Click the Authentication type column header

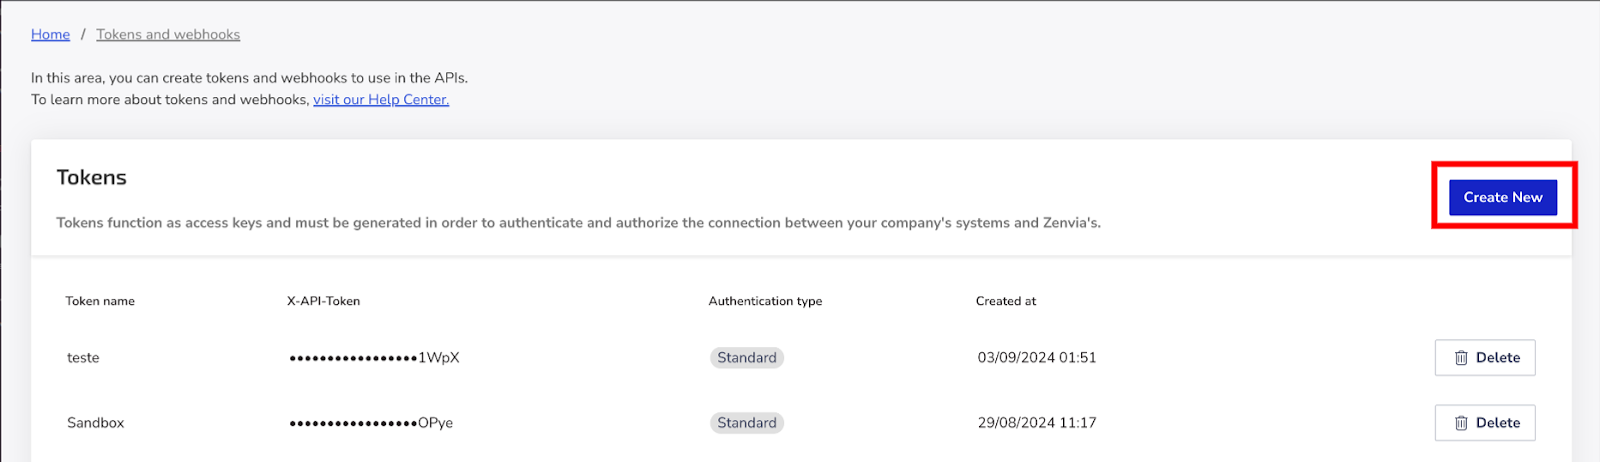[765, 301]
